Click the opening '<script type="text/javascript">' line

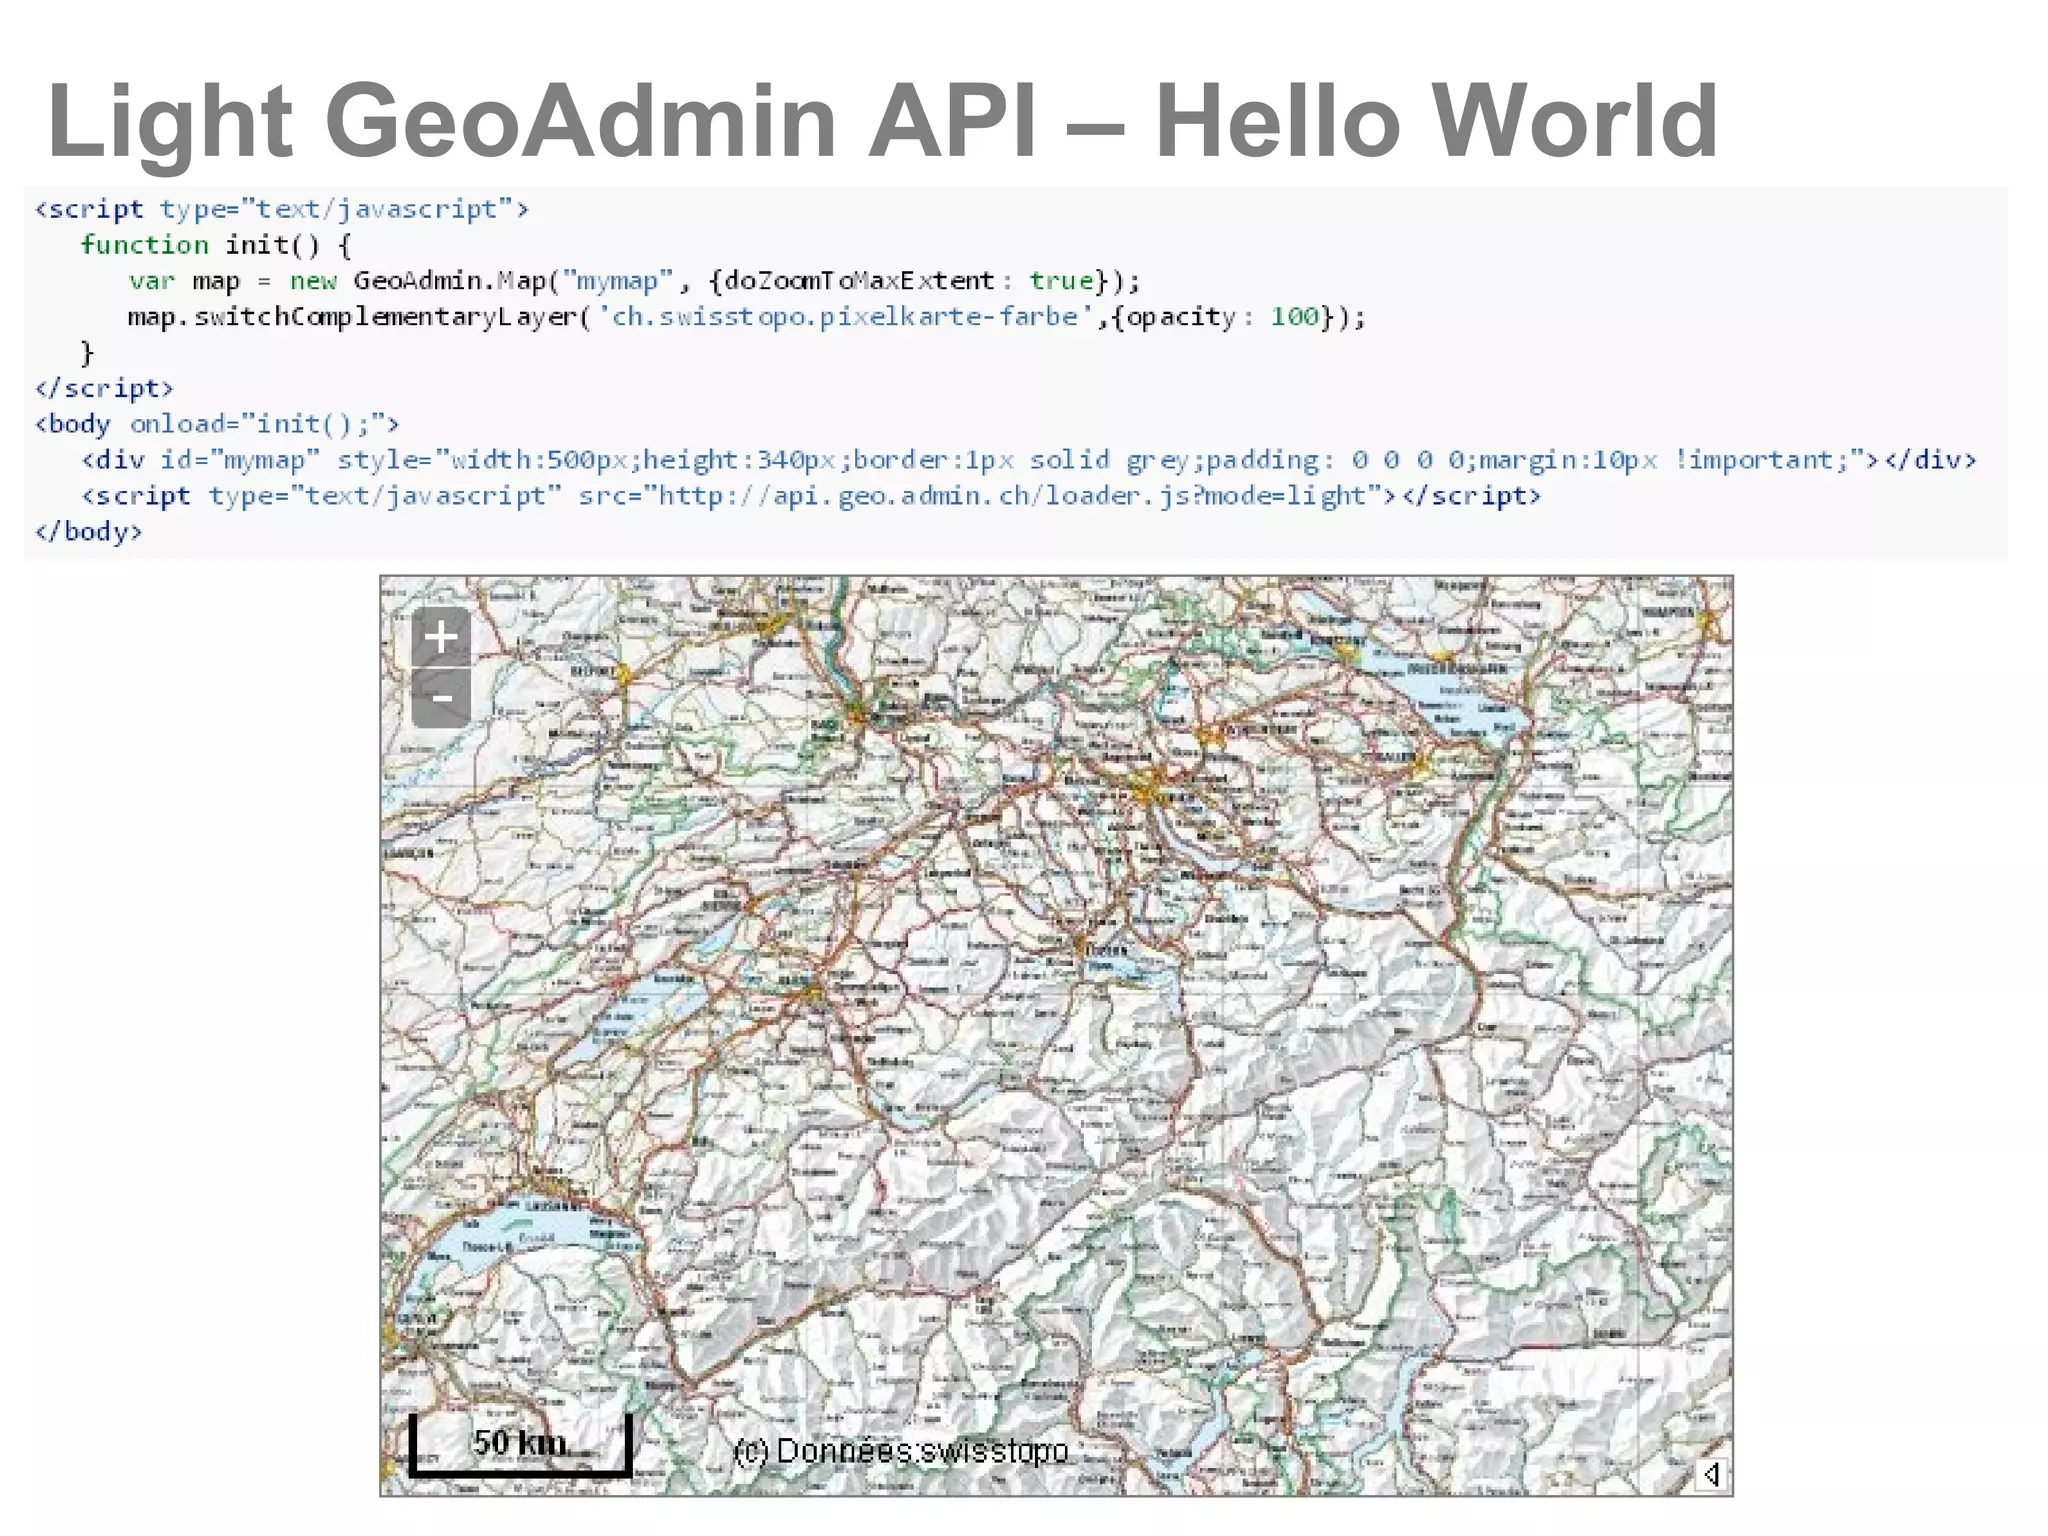click(281, 209)
